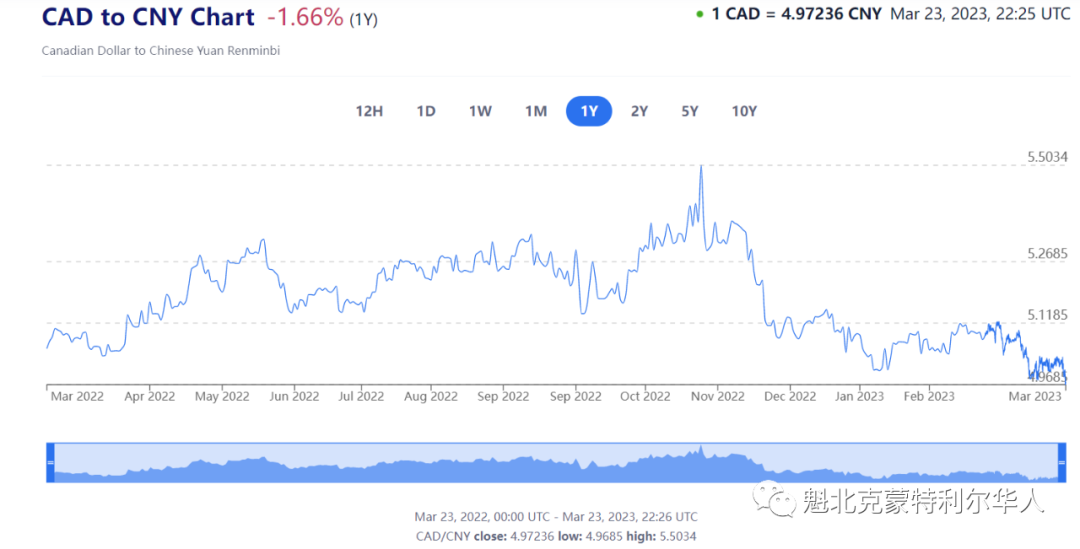
Task: Click the green live rate indicator dot
Action: pos(700,14)
